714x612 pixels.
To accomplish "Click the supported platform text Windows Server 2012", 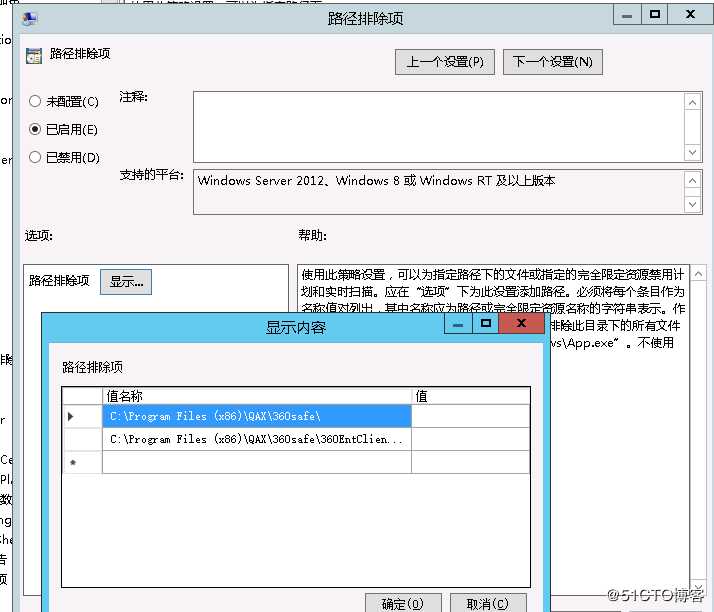I will (376, 181).
